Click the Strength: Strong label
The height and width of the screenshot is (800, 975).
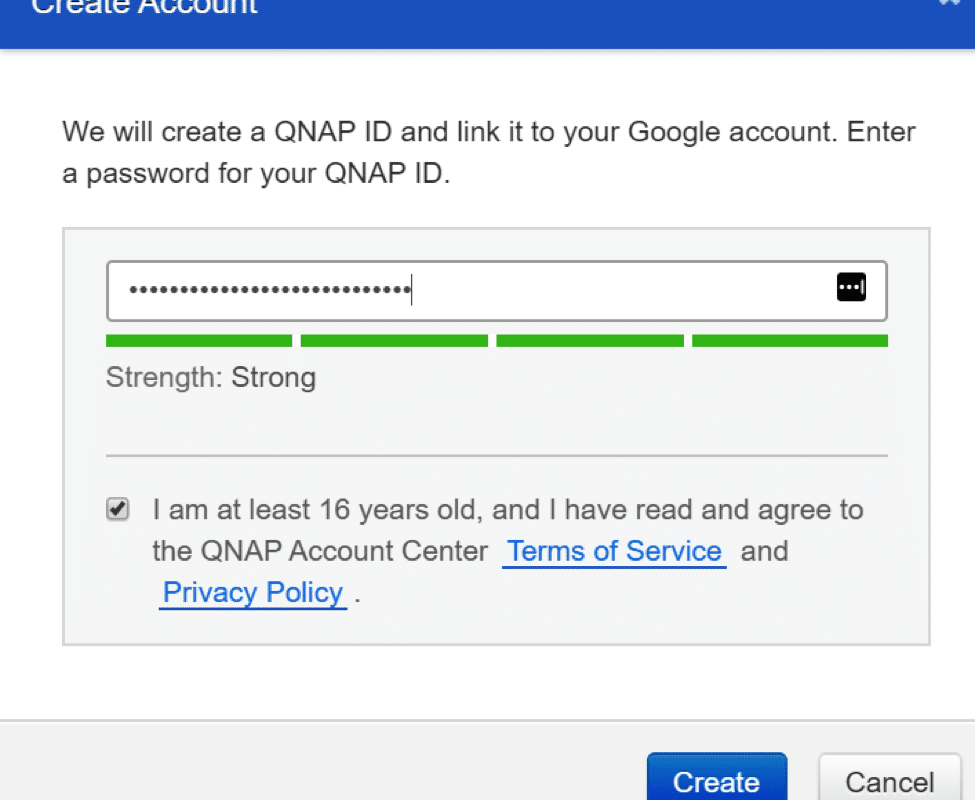211,377
